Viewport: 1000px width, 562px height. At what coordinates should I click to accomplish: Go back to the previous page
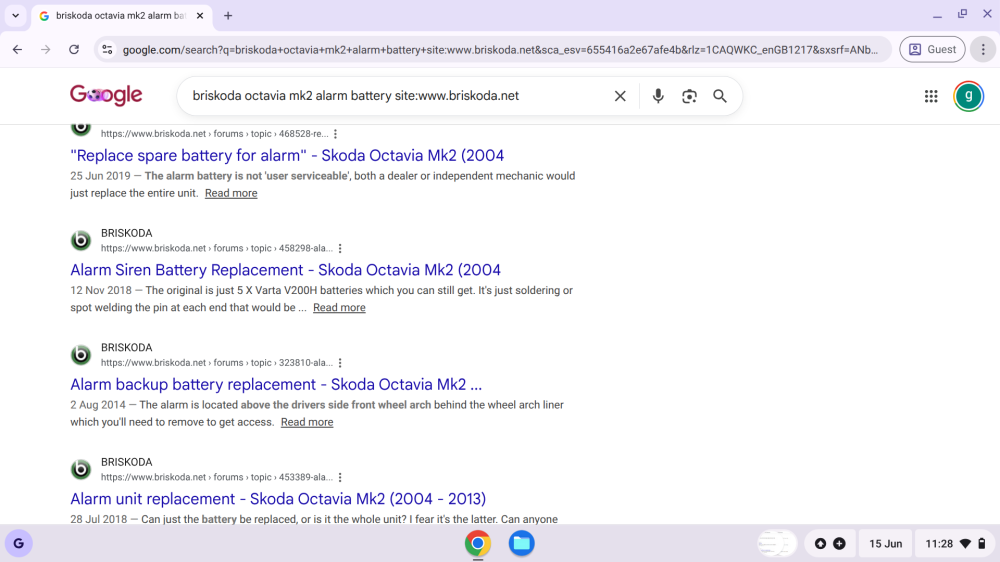17,50
